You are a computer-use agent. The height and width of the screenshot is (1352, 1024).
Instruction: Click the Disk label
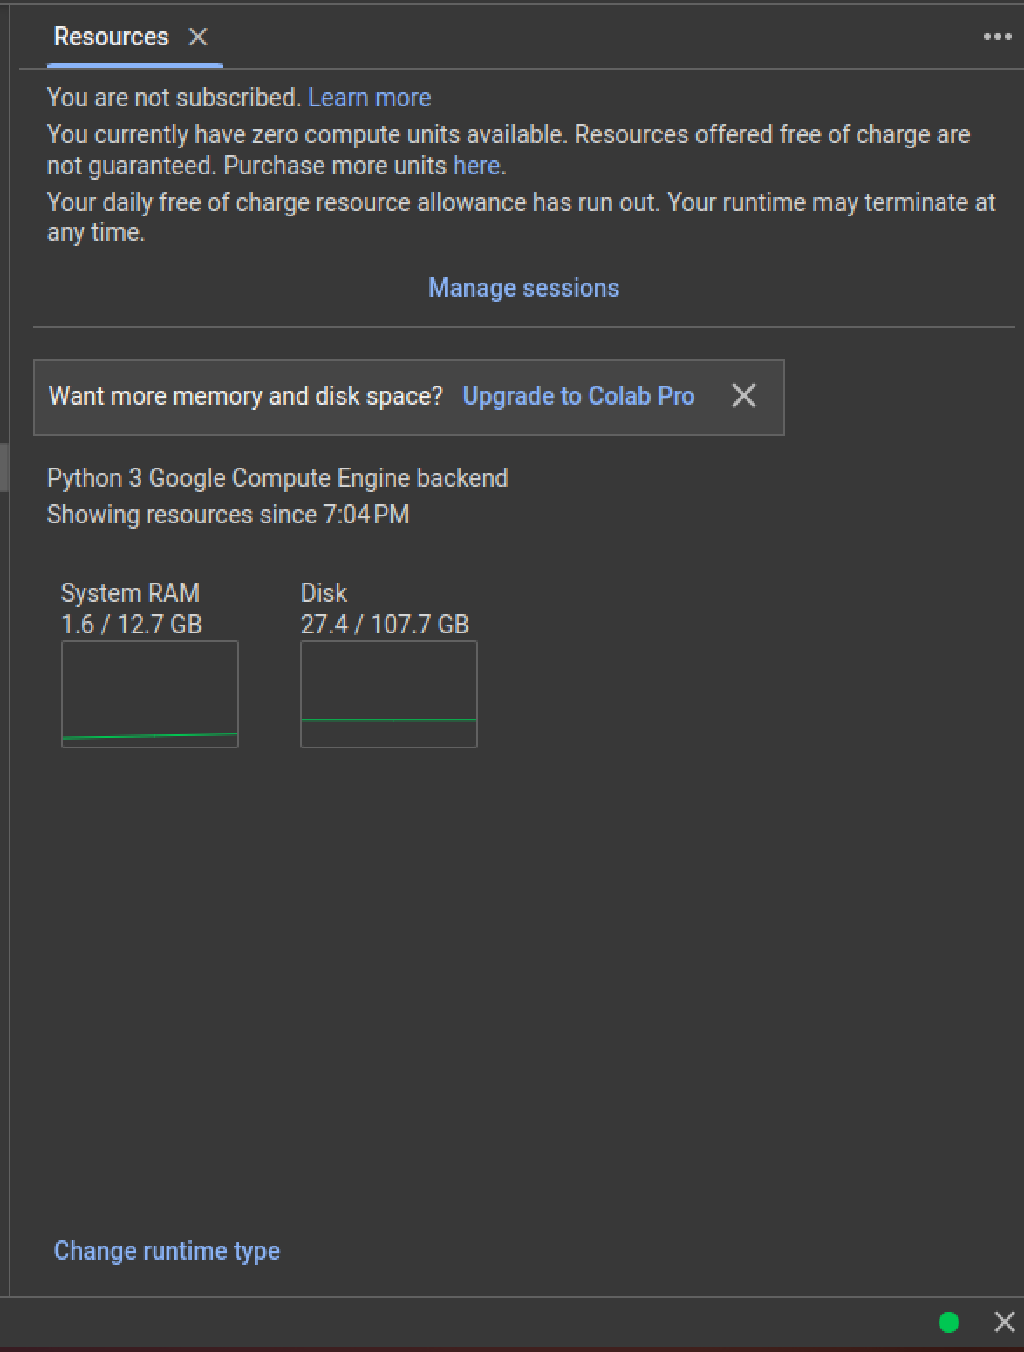coord(324,592)
